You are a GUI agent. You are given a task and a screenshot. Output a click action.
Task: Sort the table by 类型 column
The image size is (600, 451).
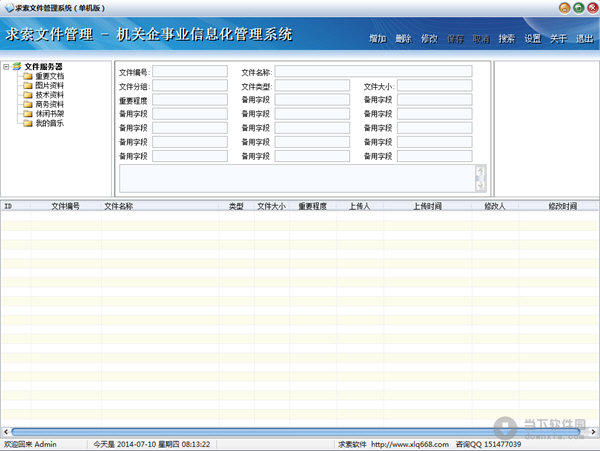tap(236, 206)
